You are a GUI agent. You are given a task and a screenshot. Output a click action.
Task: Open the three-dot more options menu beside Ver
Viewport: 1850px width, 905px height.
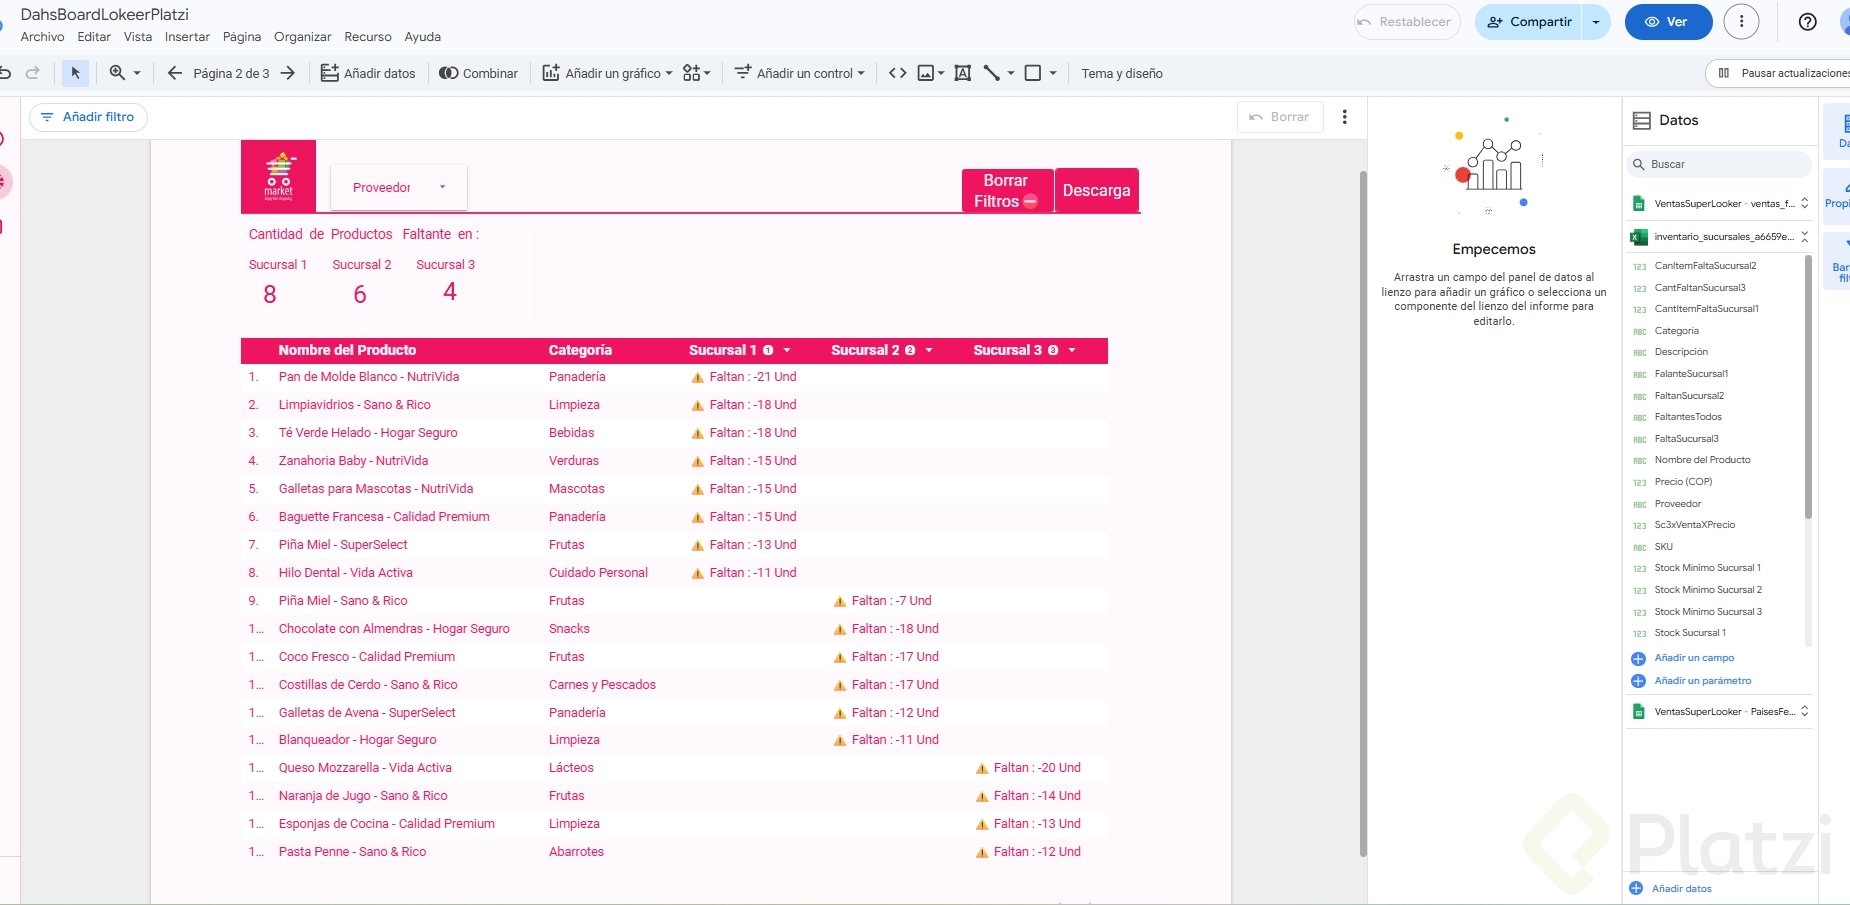tap(1742, 22)
